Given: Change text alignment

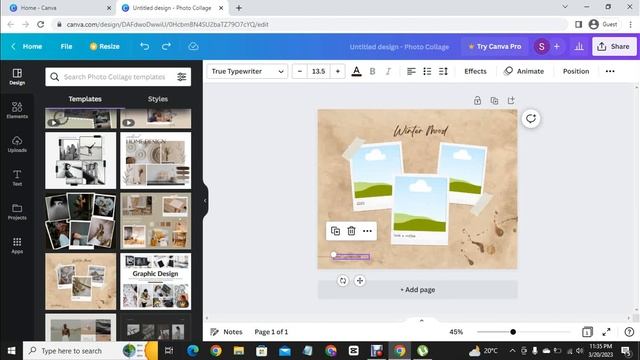Looking at the screenshot, I should pos(411,71).
